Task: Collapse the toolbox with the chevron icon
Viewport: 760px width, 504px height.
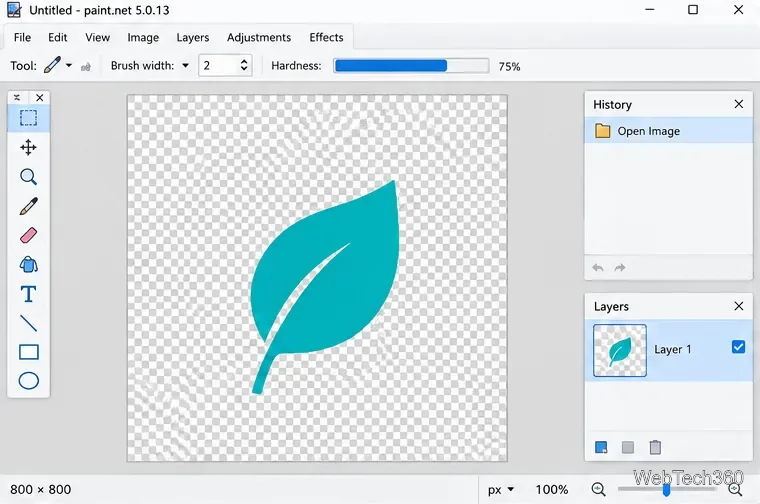Action: [17, 97]
